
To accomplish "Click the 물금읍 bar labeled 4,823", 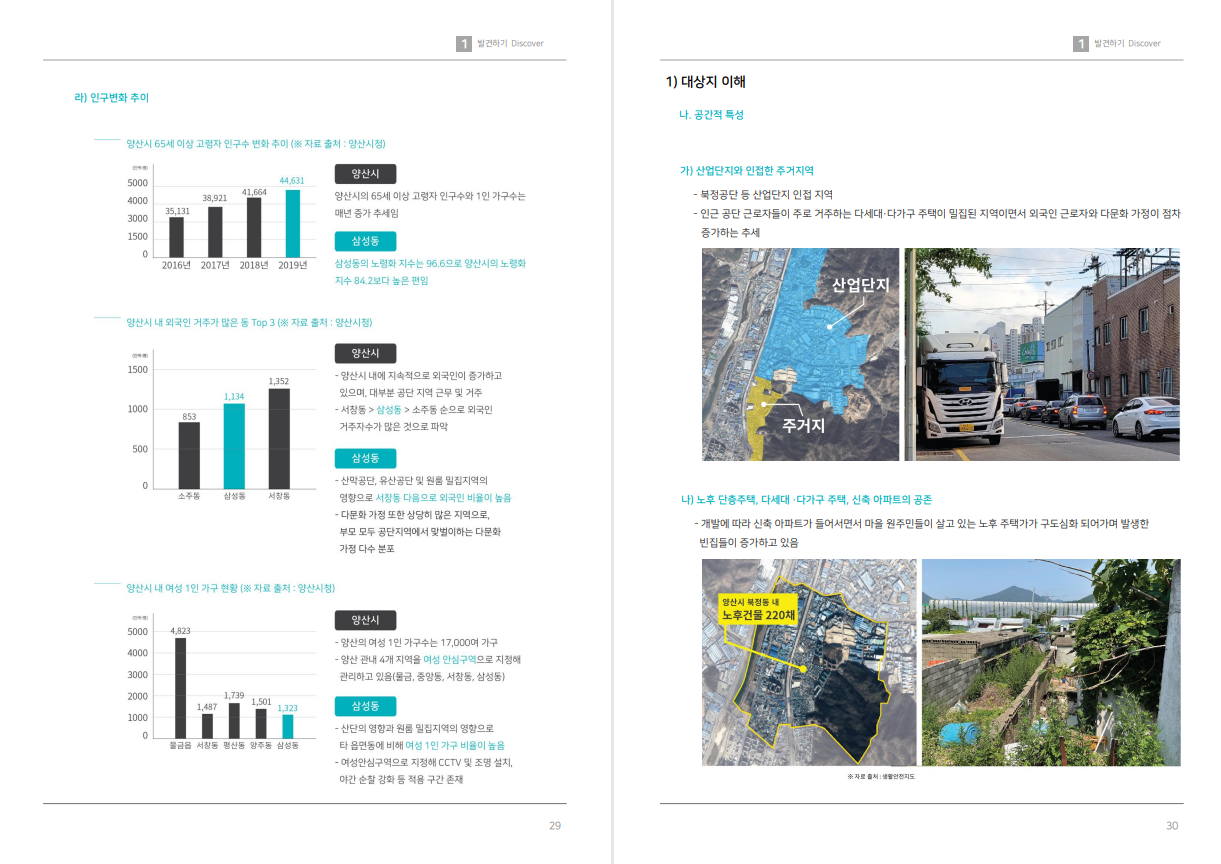I will click(180, 687).
